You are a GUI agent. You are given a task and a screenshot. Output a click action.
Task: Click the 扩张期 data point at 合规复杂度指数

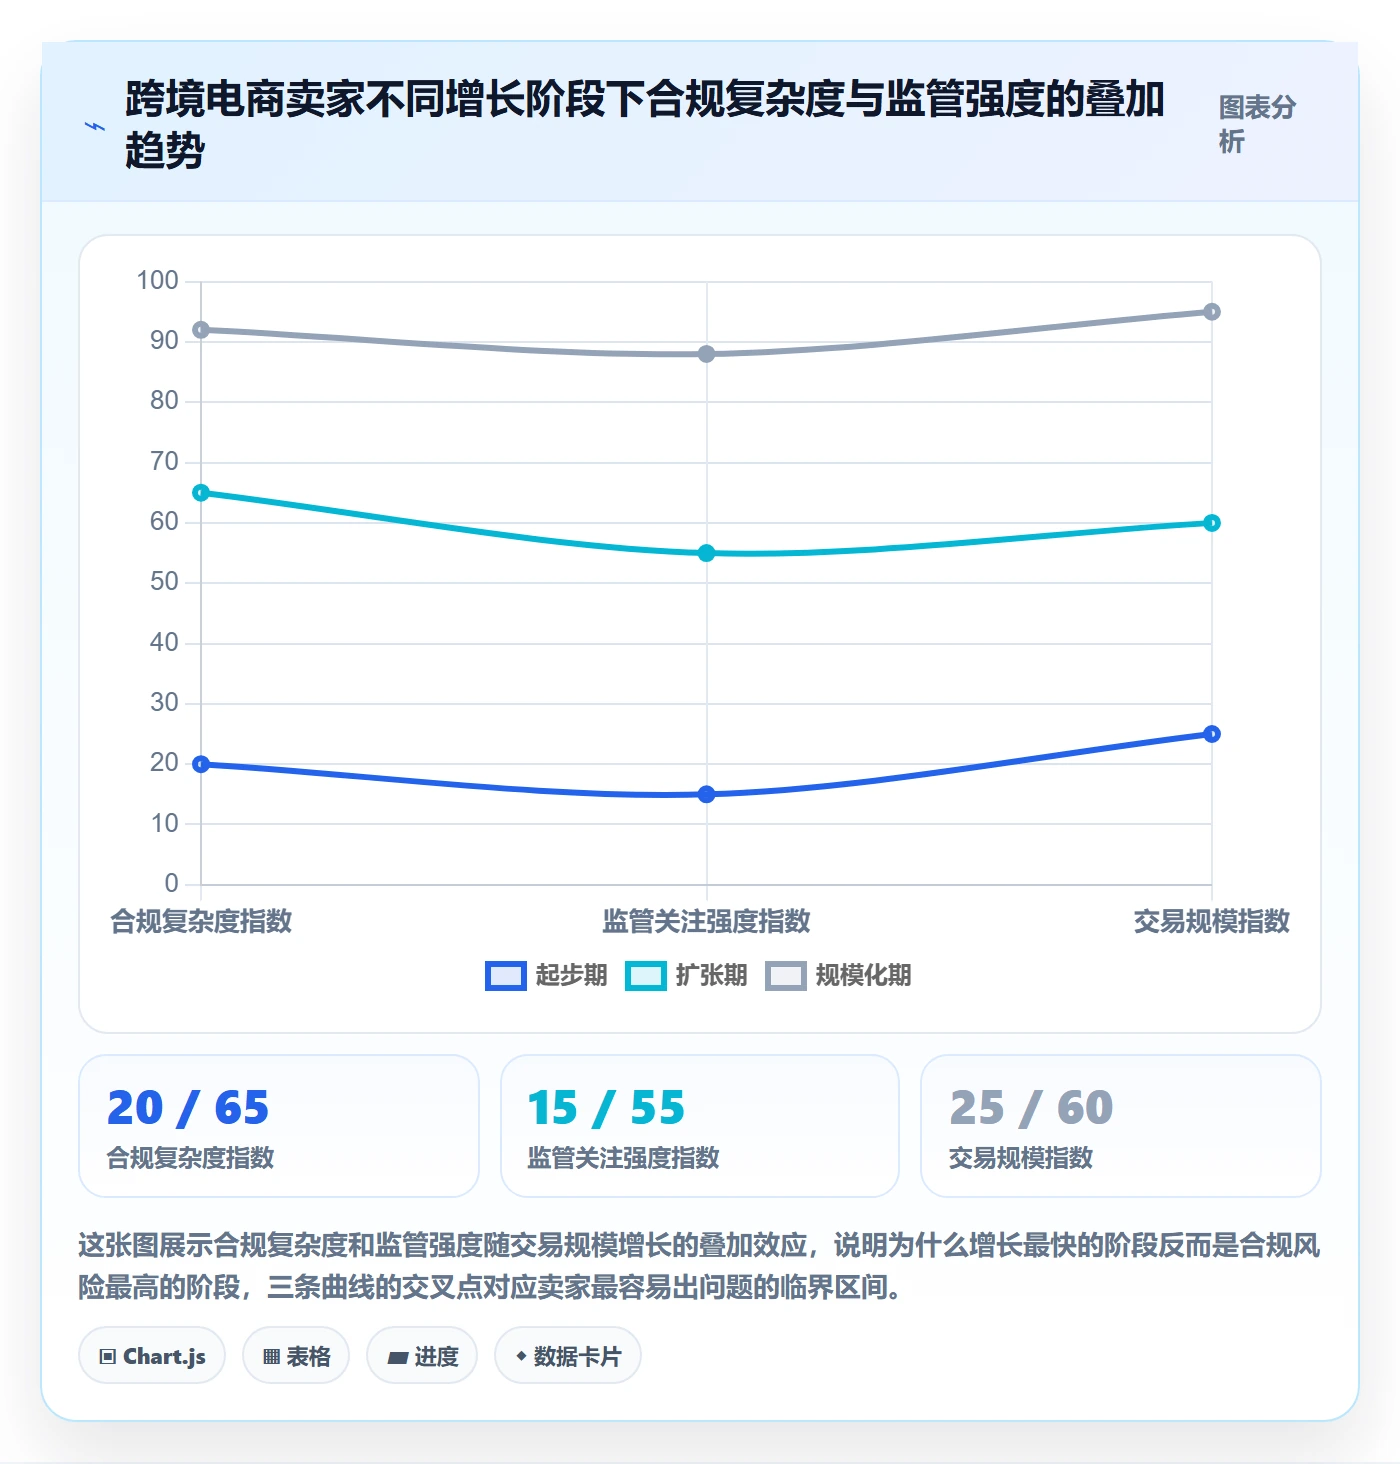point(201,493)
